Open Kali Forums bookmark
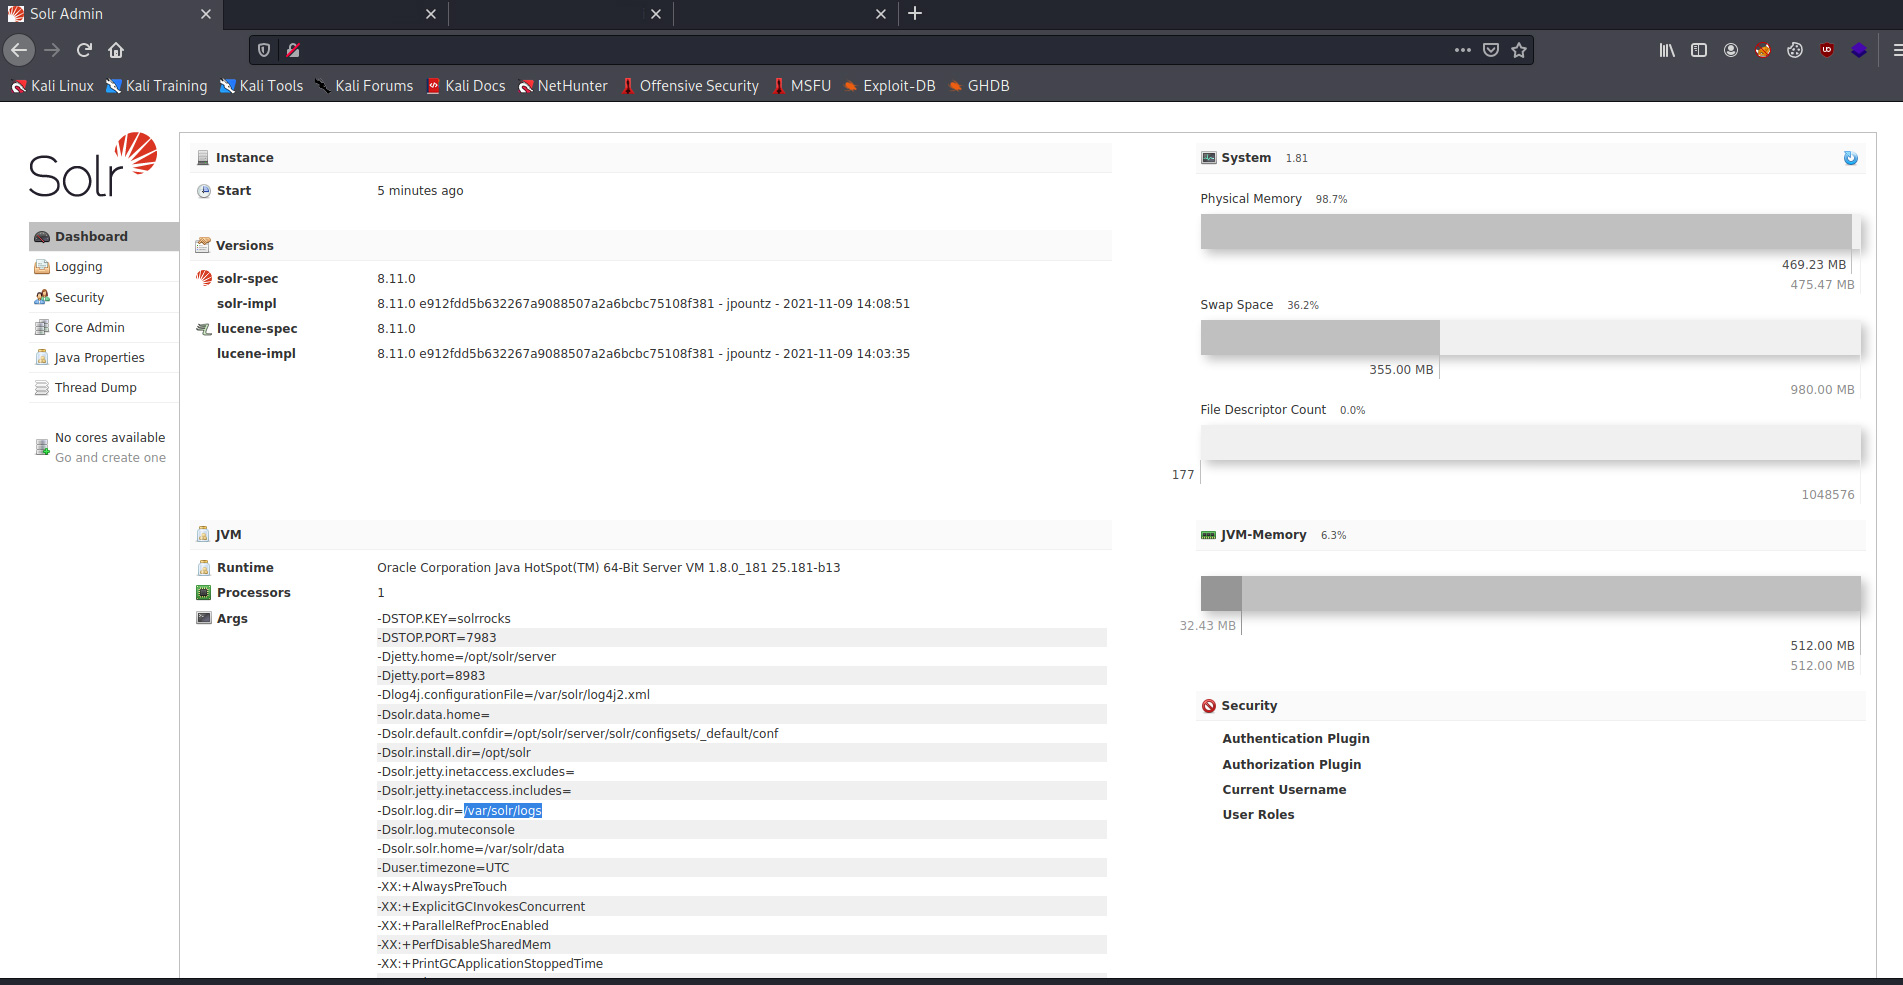Viewport: 1903px width, 985px height. click(364, 86)
